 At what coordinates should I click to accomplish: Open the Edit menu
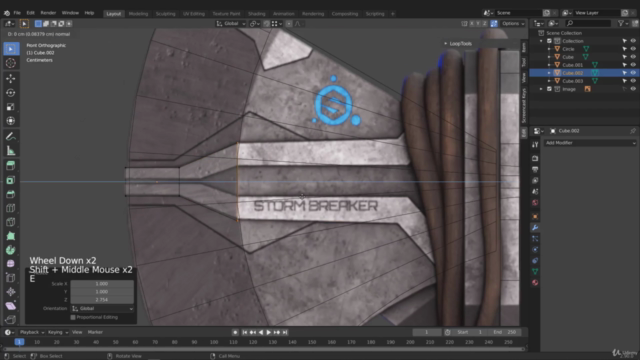[31, 13]
